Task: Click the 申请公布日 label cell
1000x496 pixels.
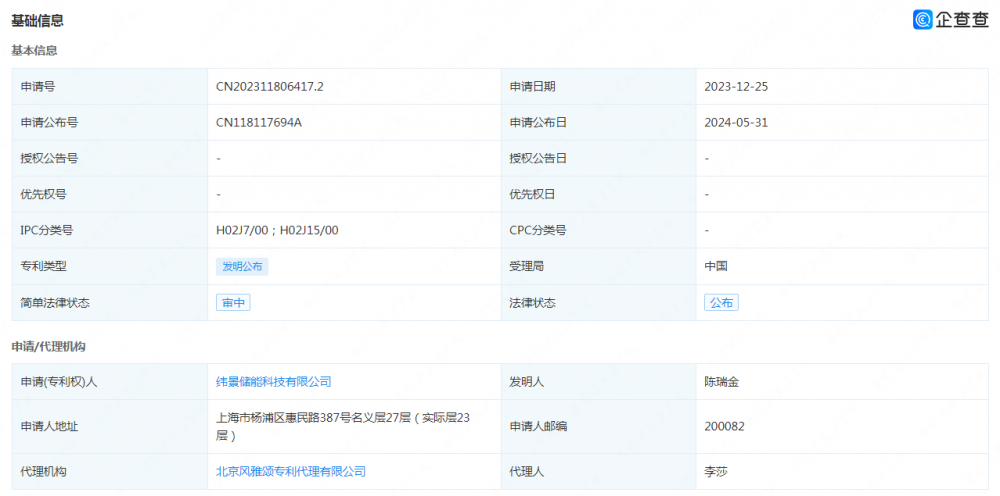Action: [x=599, y=122]
